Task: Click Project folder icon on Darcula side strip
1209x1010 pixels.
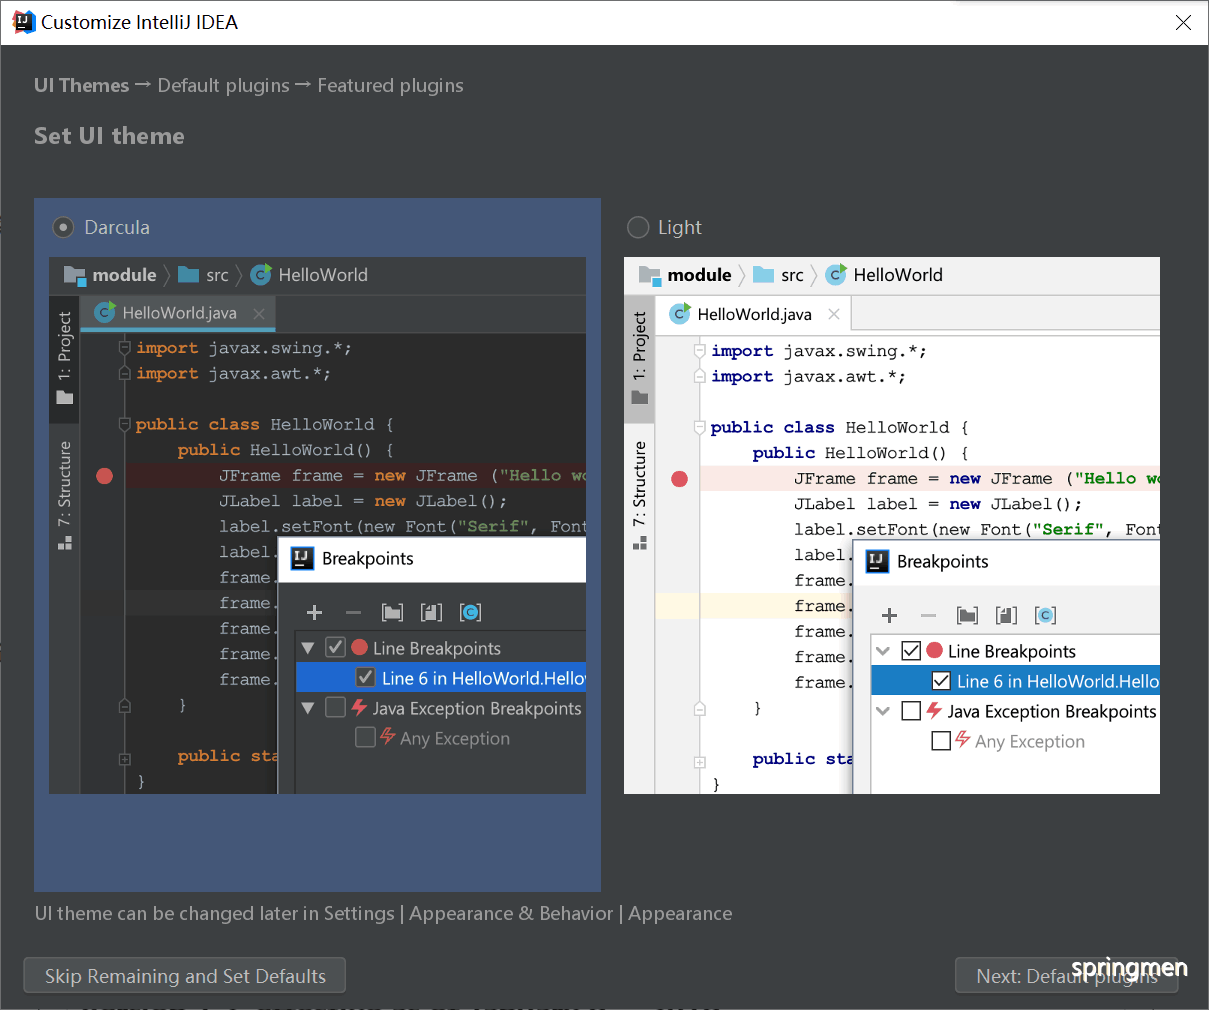Action: click(x=65, y=397)
